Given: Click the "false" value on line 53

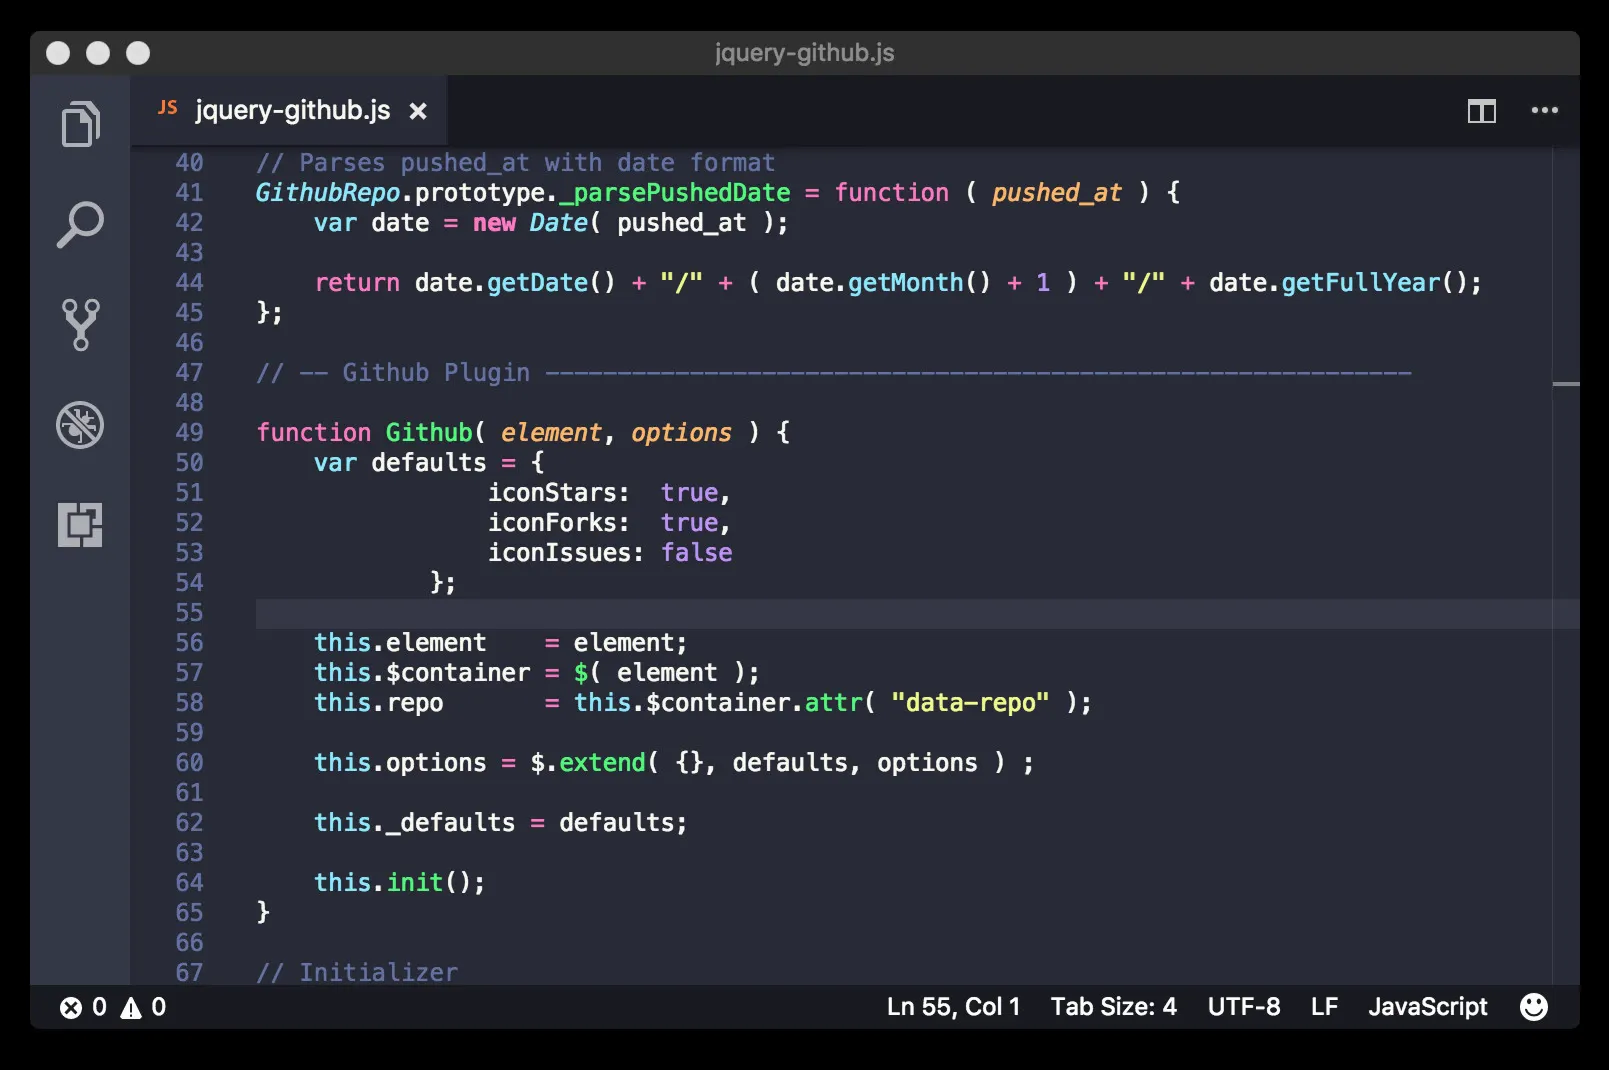Looking at the screenshot, I should [x=696, y=552].
